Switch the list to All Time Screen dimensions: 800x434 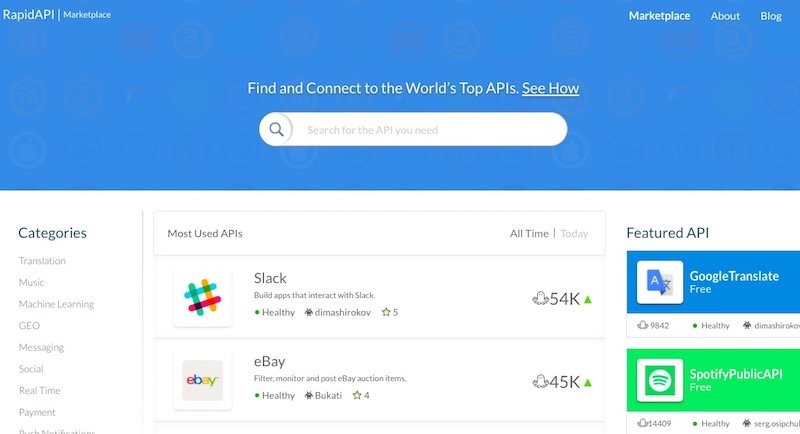tap(529, 233)
